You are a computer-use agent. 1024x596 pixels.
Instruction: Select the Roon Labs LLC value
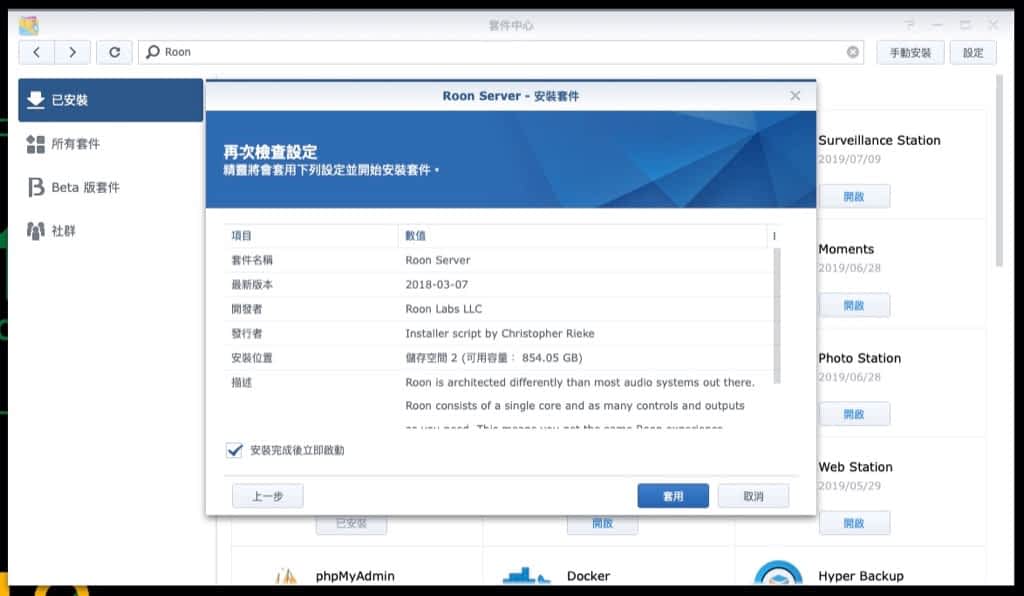click(x=443, y=309)
